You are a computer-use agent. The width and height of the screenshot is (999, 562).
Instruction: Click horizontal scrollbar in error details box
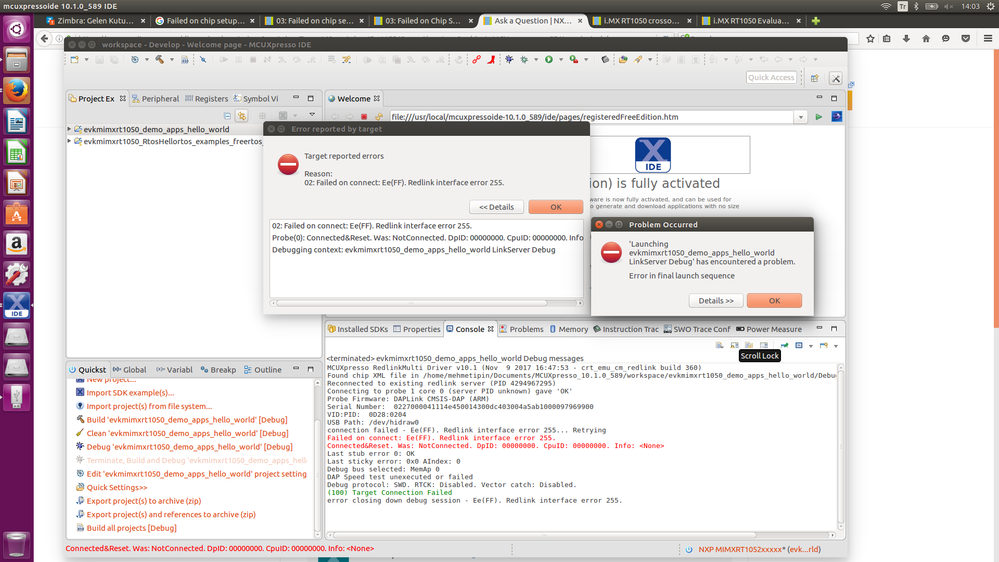[x=426, y=303]
